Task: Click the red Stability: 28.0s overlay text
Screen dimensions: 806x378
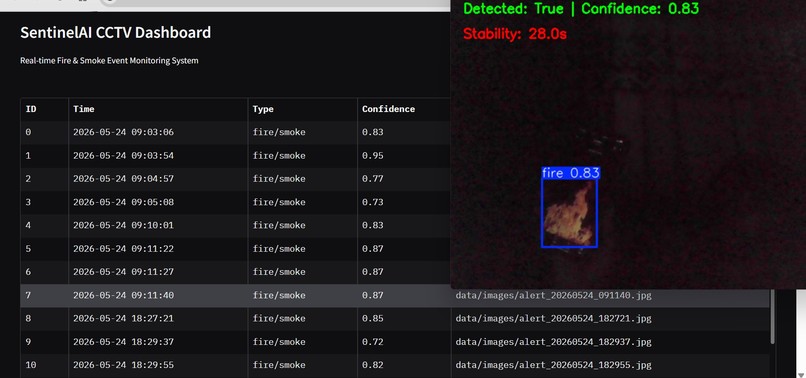Action: (x=515, y=34)
